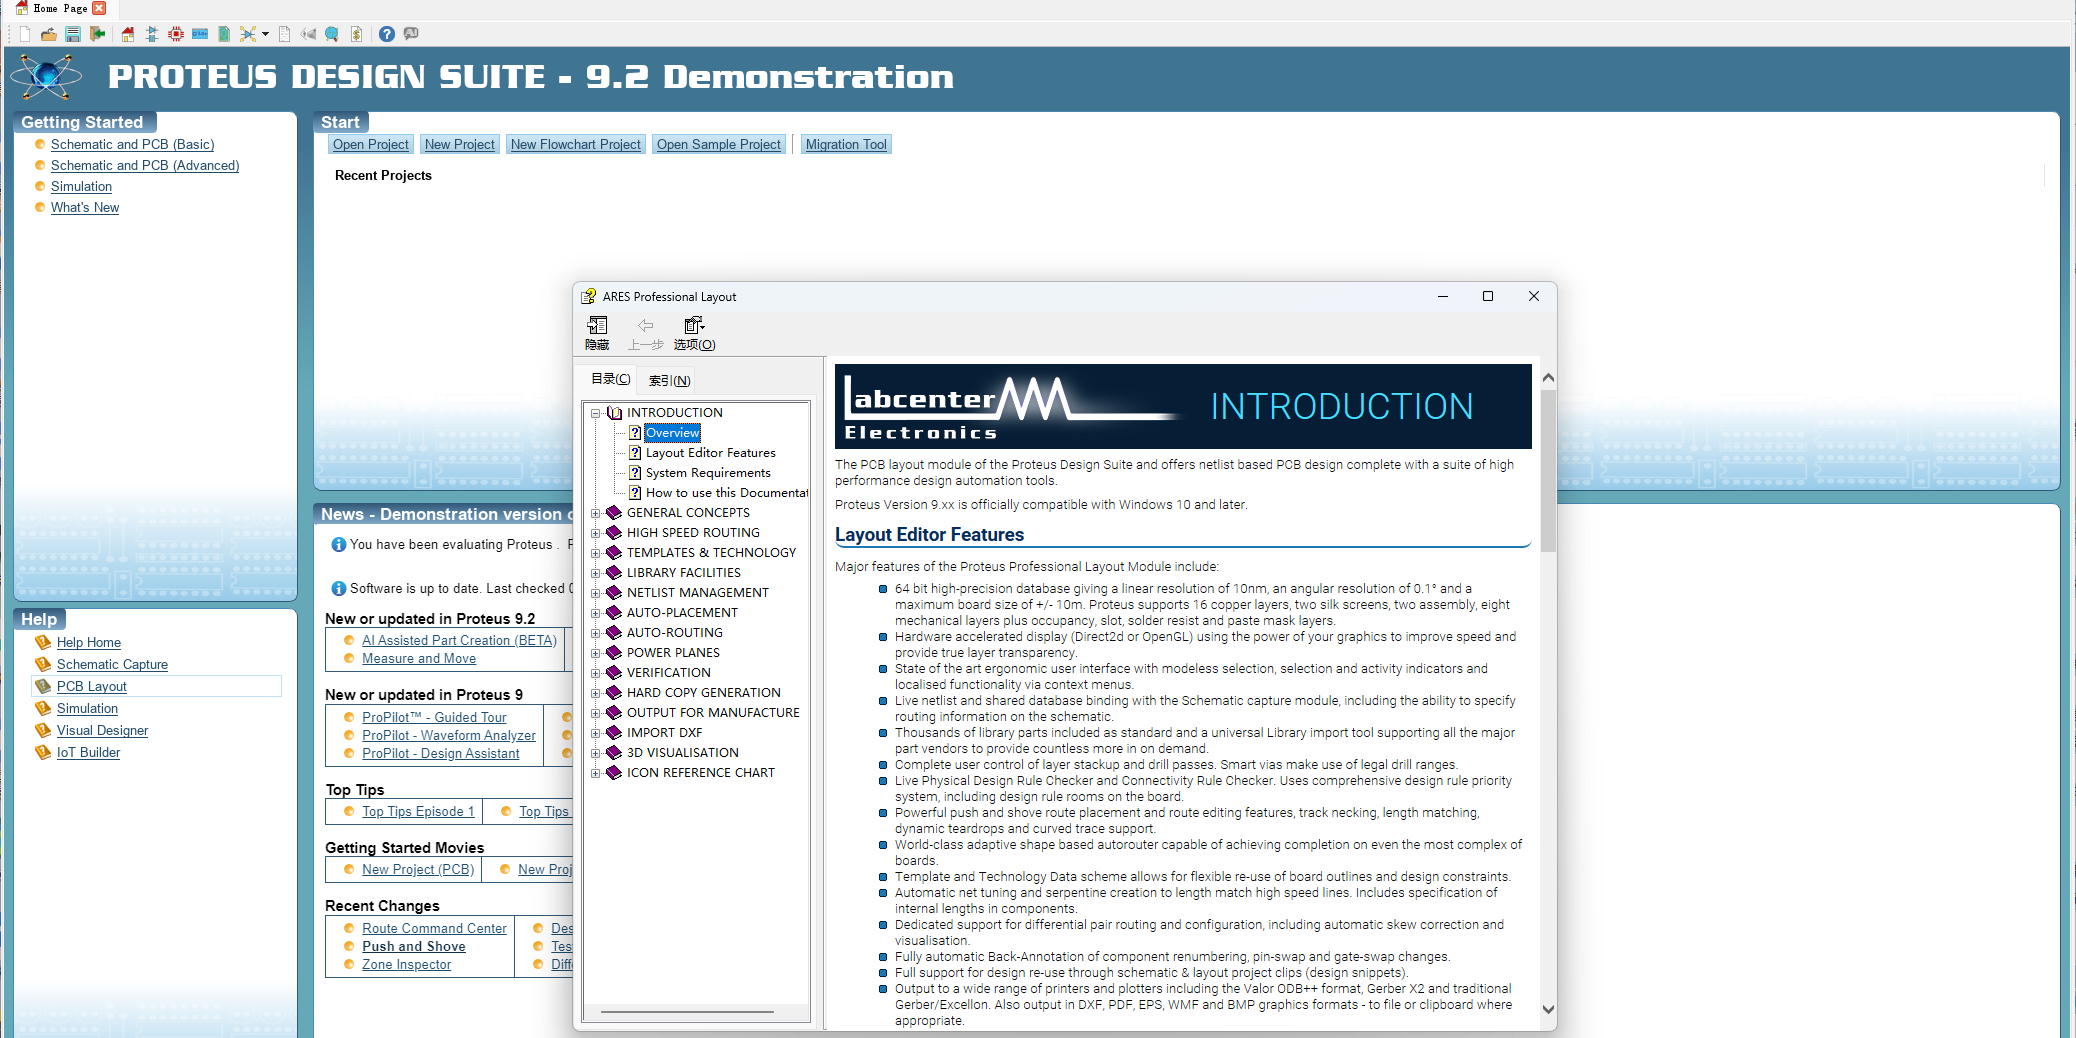This screenshot has width=2076, height=1038.
Task: Close the Home Page tab
Action: pyautogui.click(x=99, y=8)
